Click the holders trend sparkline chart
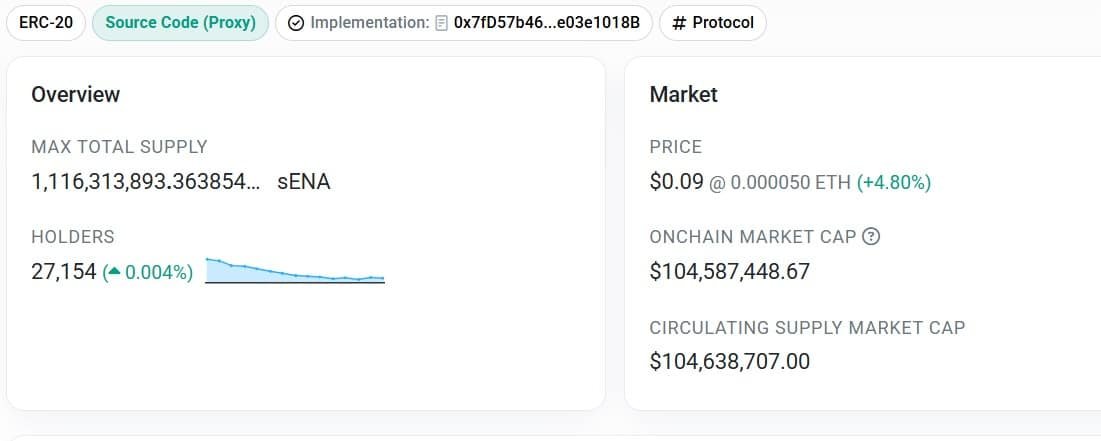Screen dimensions: 1101x441 point(295,270)
